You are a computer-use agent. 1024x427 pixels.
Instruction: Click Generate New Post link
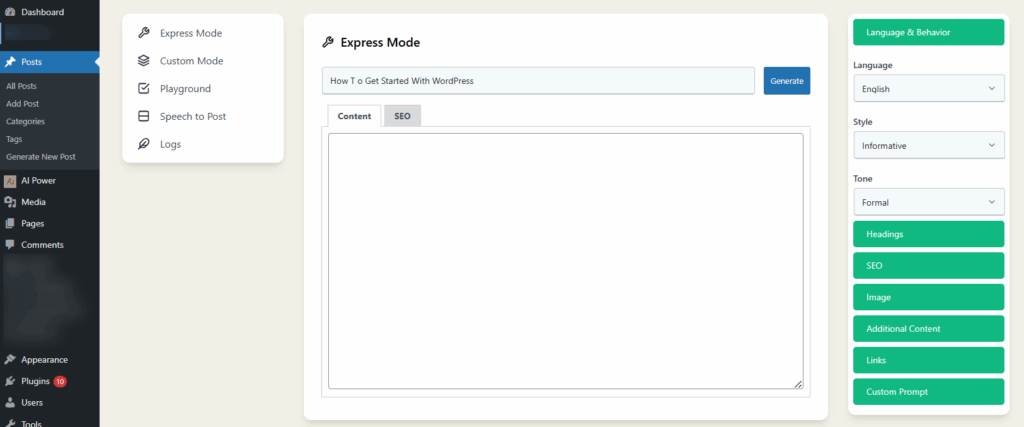click(x=40, y=157)
